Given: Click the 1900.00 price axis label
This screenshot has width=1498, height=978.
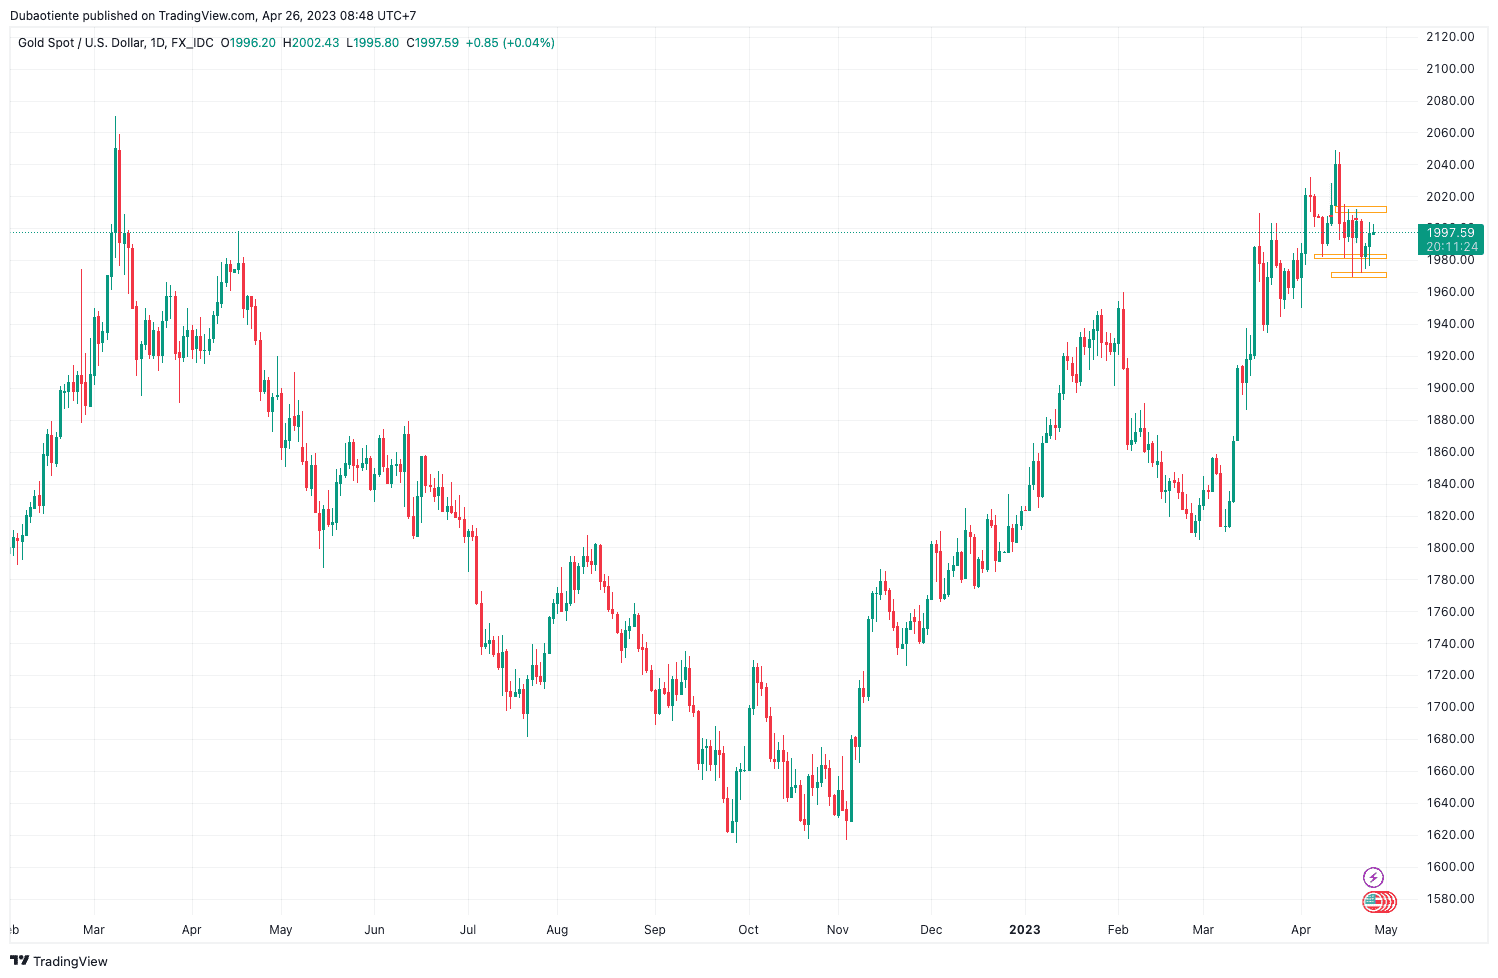Looking at the screenshot, I should [1450, 388].
